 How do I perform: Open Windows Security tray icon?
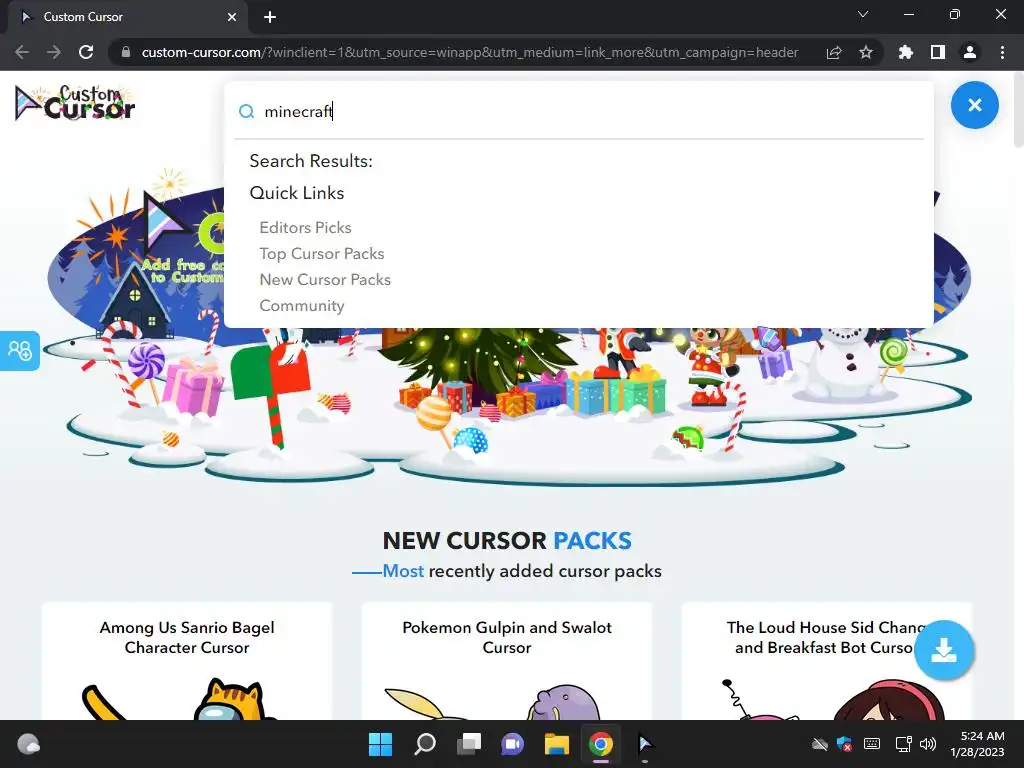[844, 744]
